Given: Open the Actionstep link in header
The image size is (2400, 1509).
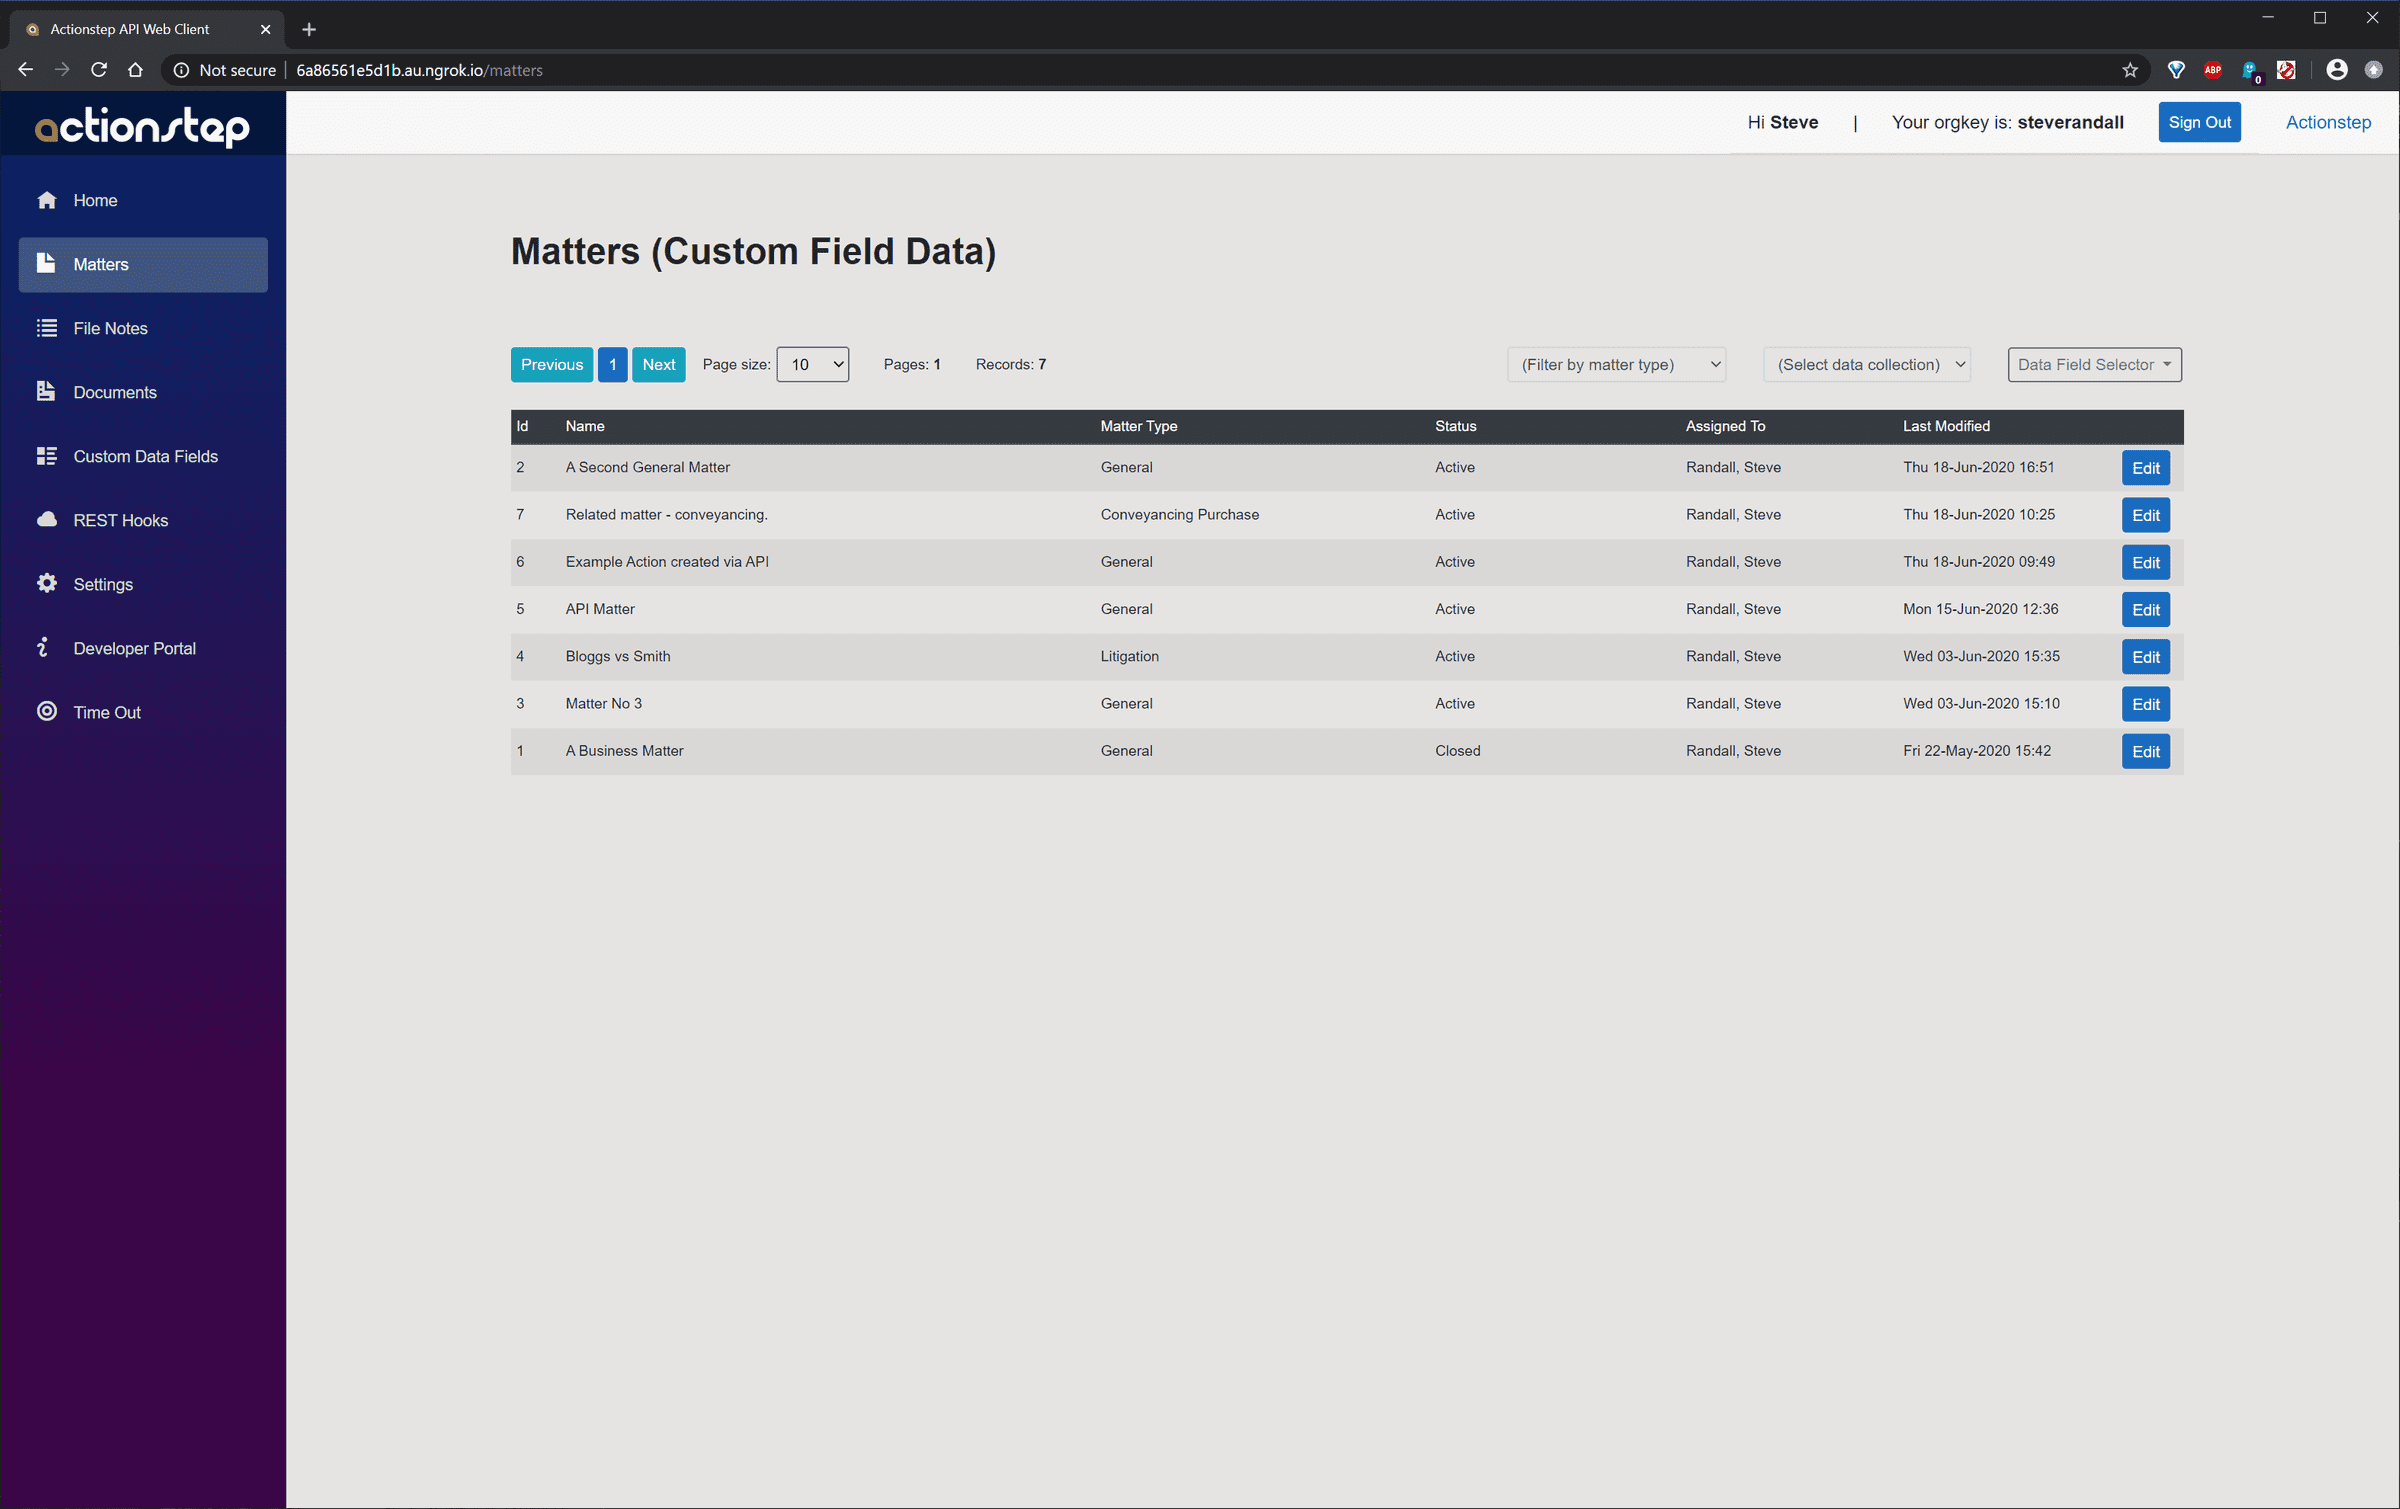Looking at the screenshot, I should pos(2327,122).
